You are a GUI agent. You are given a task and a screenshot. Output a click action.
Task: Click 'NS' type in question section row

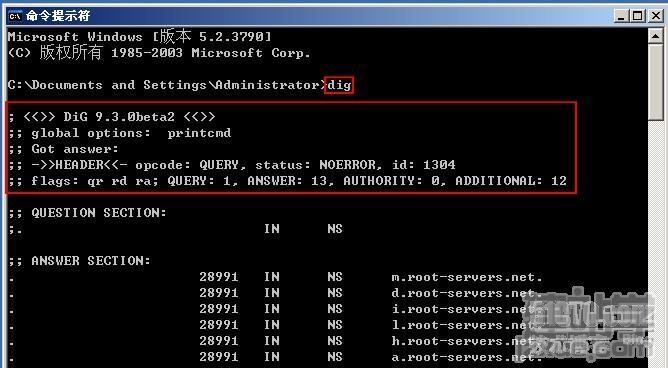click(335, 229)
